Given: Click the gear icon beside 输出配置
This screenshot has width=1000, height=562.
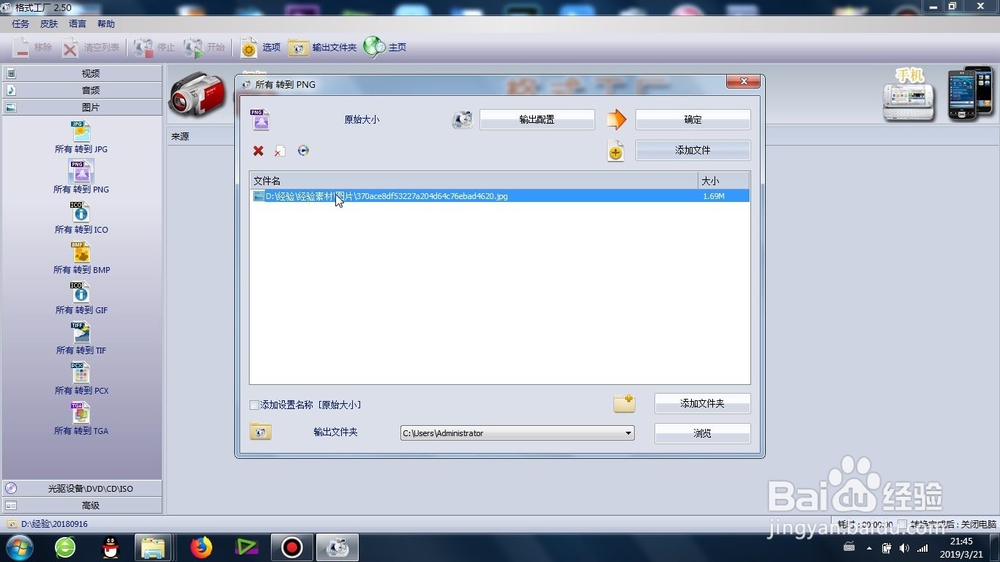Looking at the screenshot, I should coord(462,119).
